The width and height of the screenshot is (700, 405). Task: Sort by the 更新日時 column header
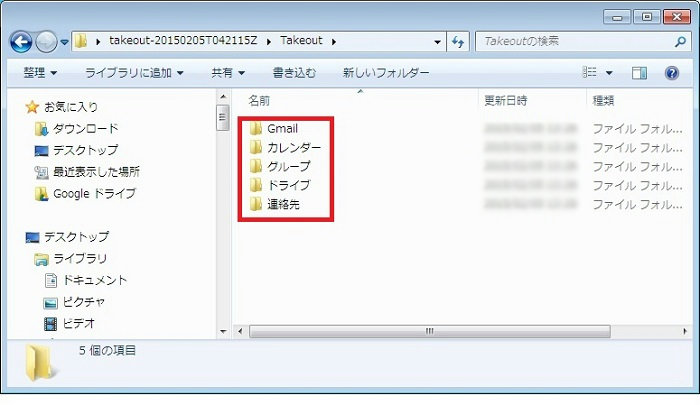point(507,101)
